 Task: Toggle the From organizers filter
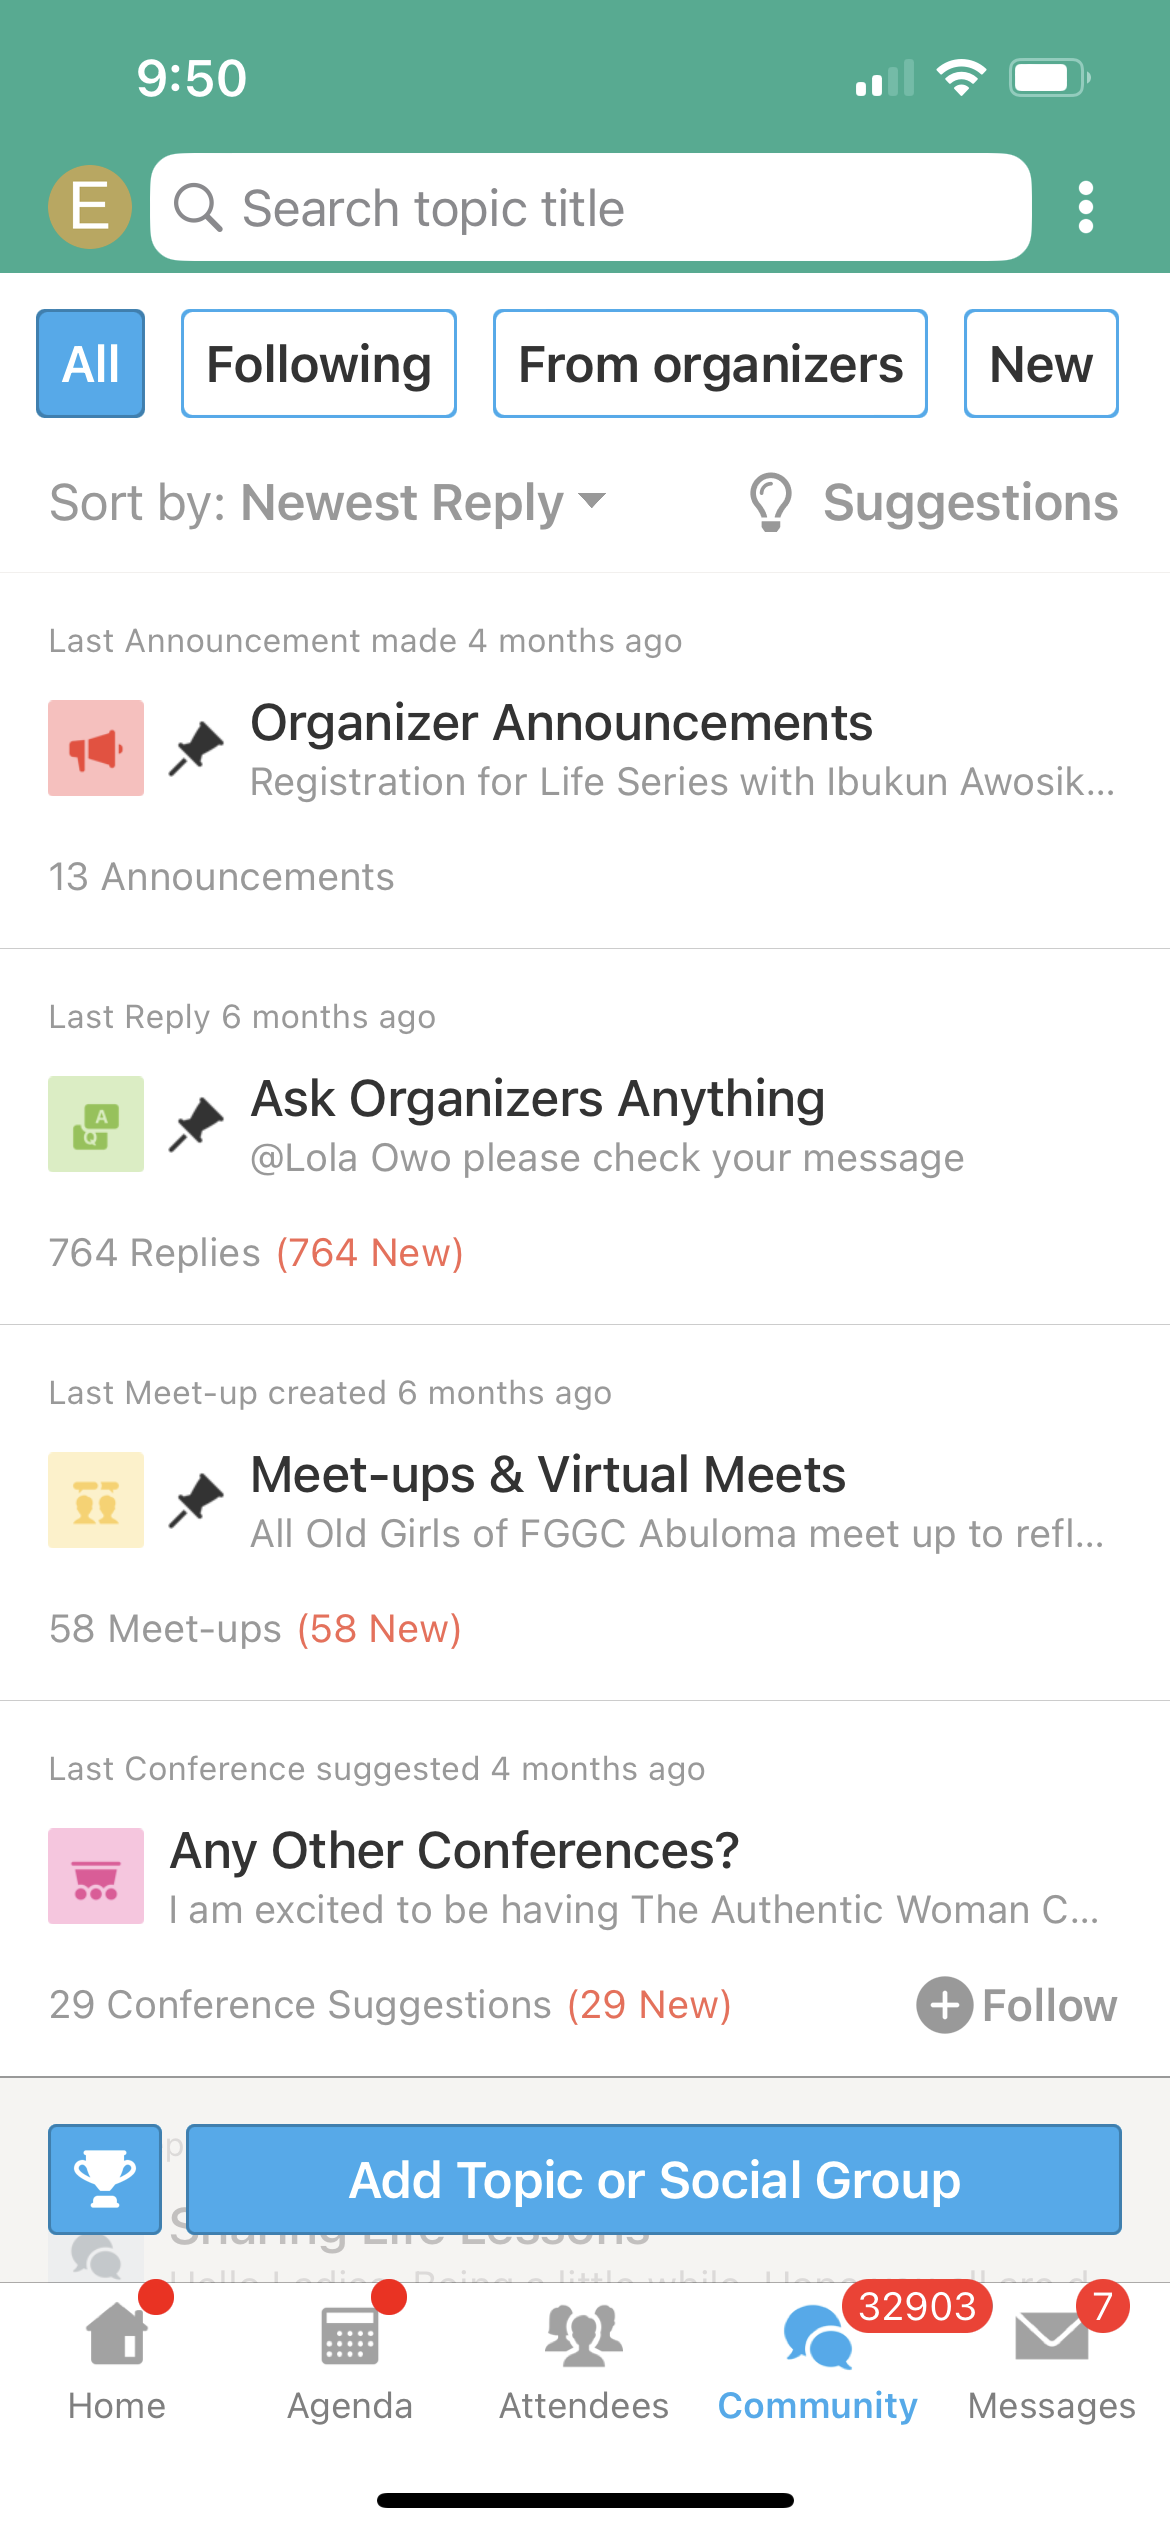click(710, 364)
